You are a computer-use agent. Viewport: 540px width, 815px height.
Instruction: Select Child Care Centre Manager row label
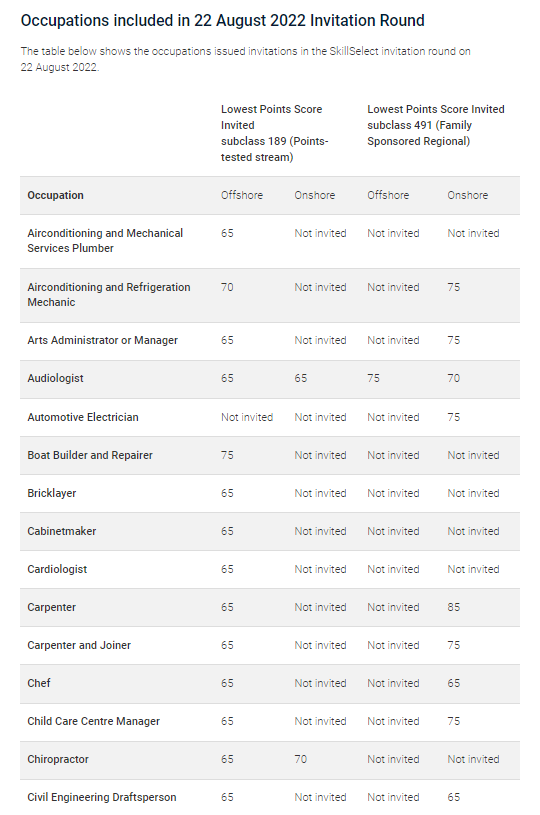[94, 721]
